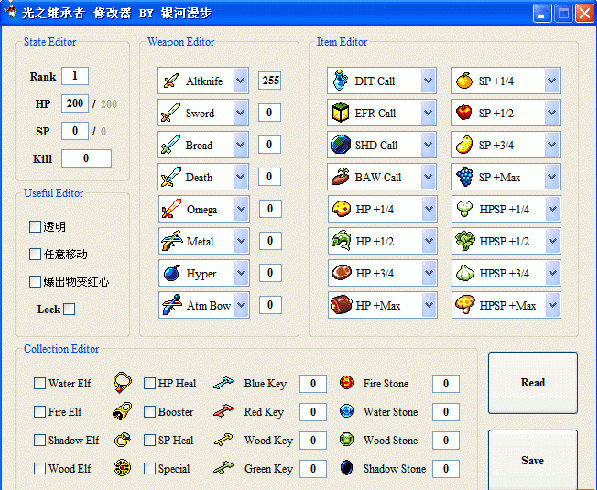Screen dimensions: 597x490
Task: Check the 任意移动 option
Action: click(x=35, y=254)
